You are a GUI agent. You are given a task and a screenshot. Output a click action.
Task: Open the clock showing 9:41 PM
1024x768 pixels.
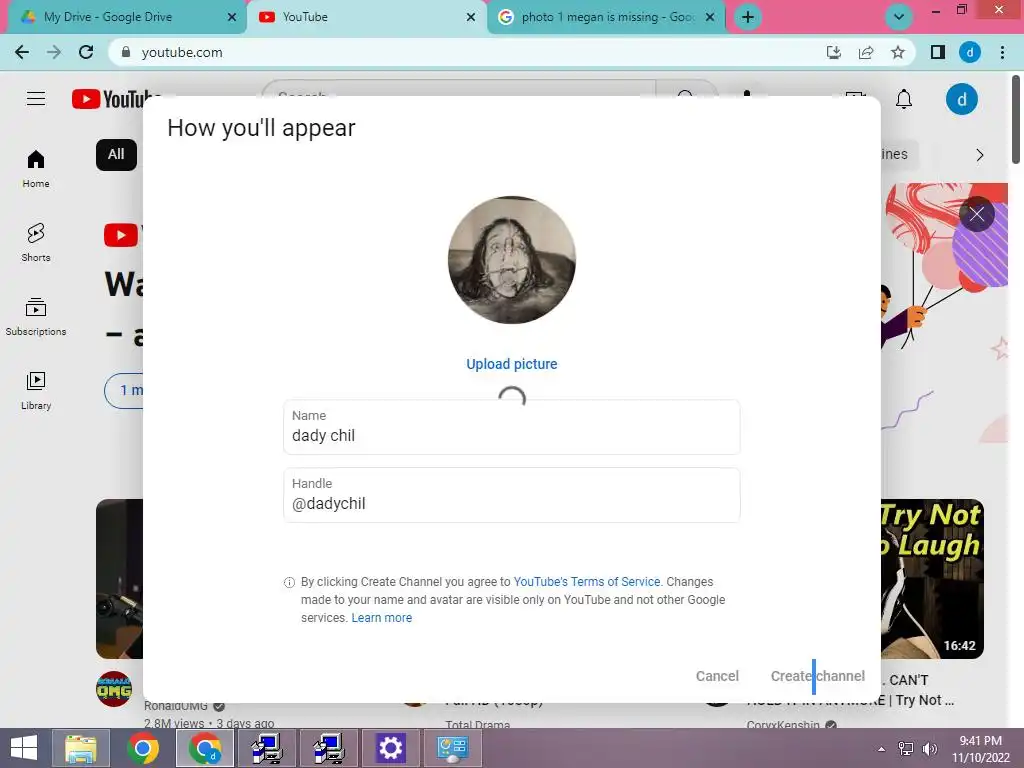click(x=980, y=749)
